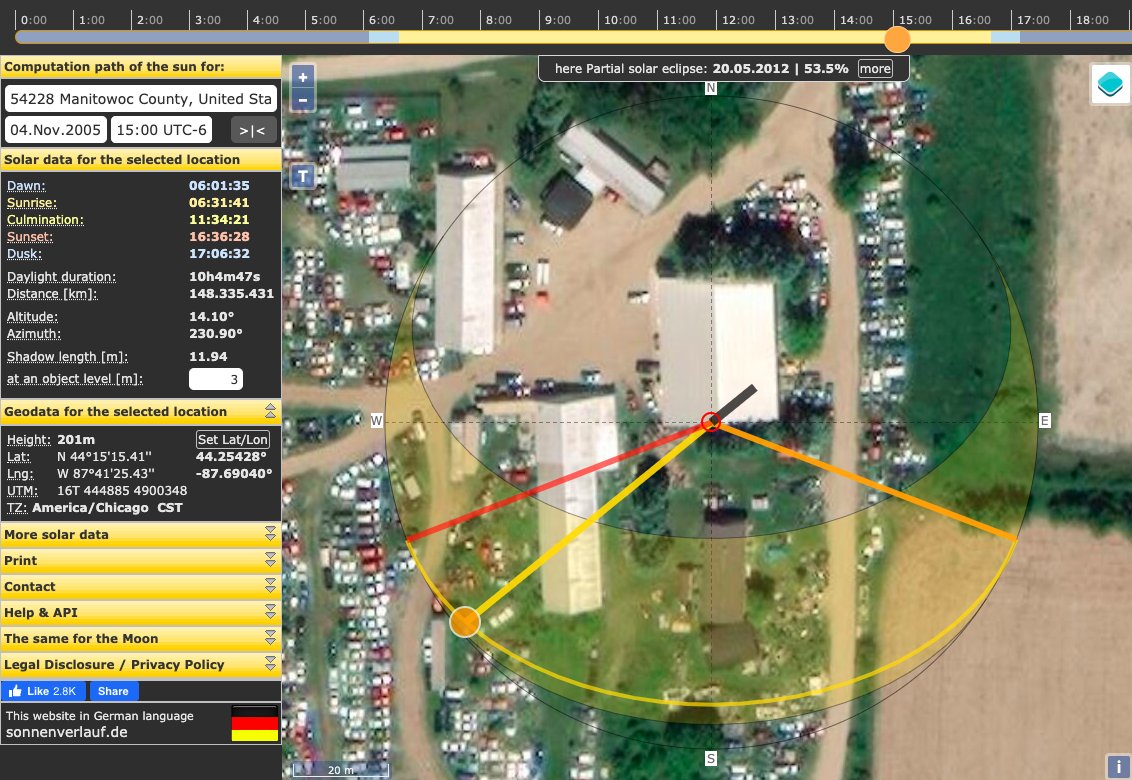Click the Azimuth label
This screenshot has width=1132, height=780.
[x=34, y=334]
